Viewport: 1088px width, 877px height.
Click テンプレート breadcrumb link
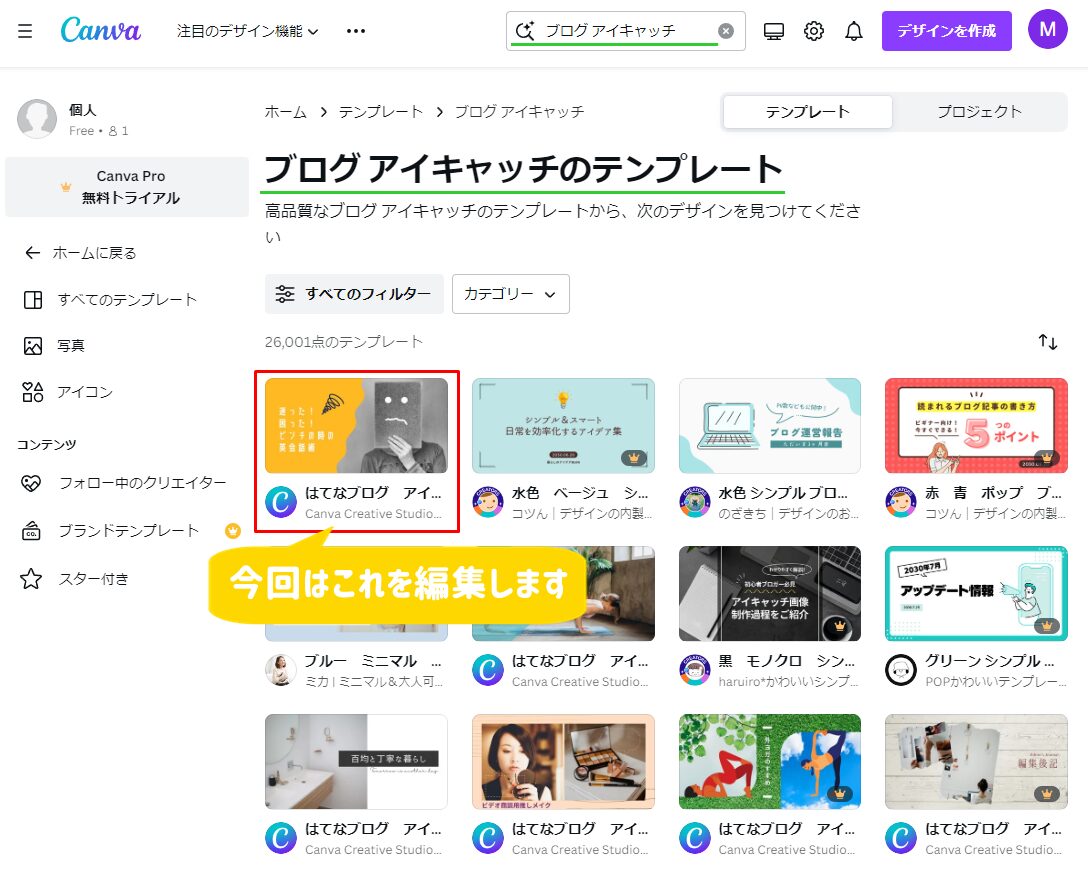coord(381,112)
